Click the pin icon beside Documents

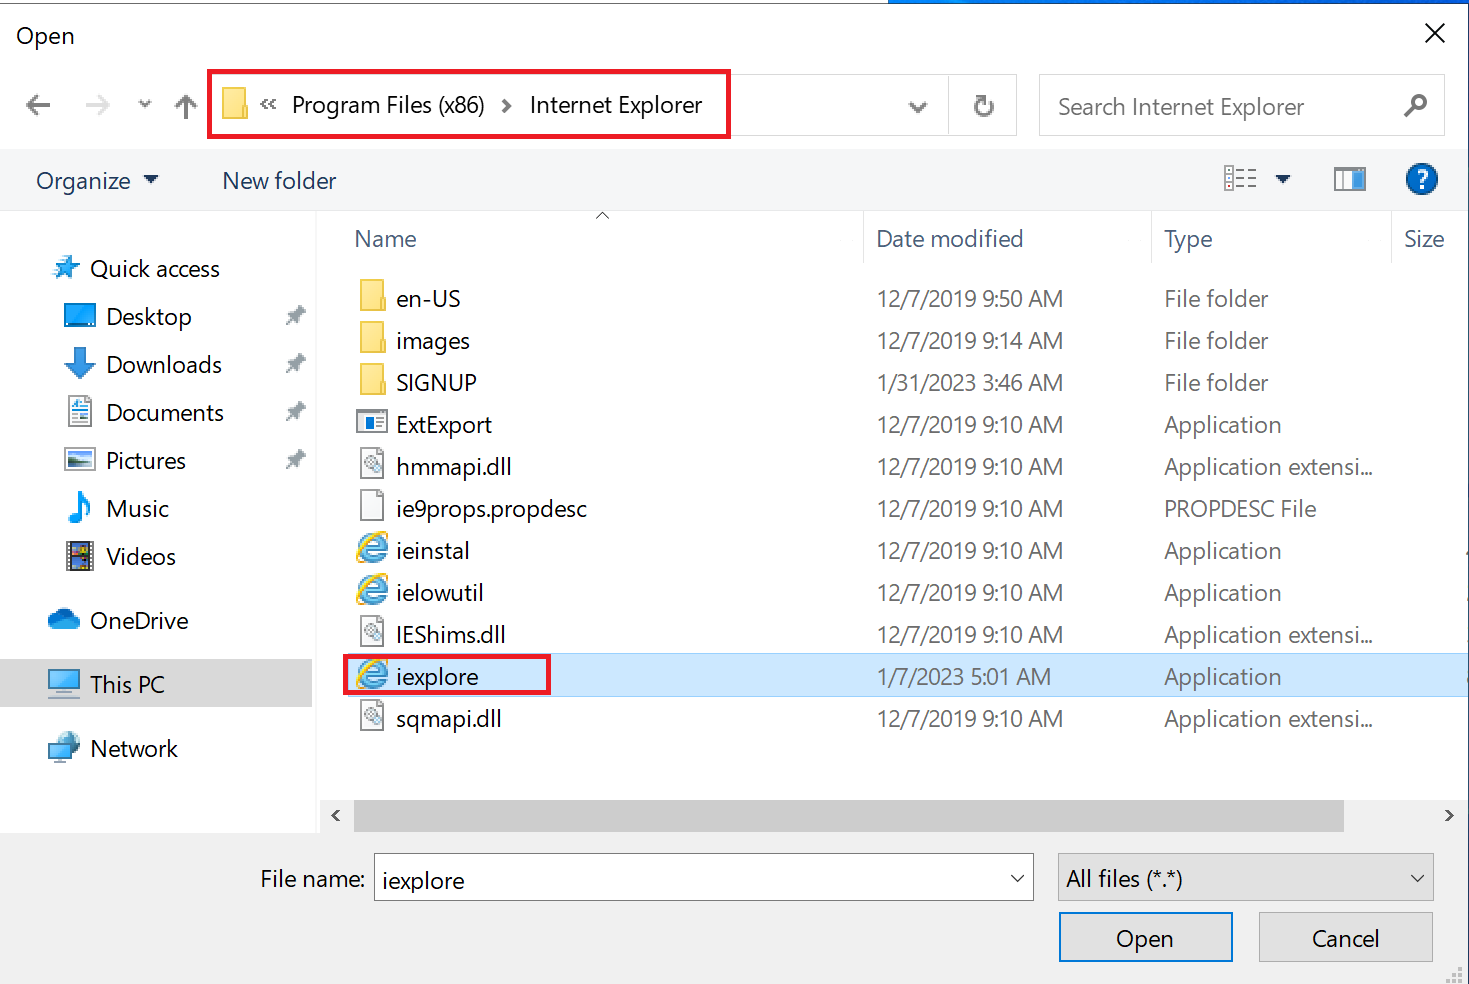295,412
